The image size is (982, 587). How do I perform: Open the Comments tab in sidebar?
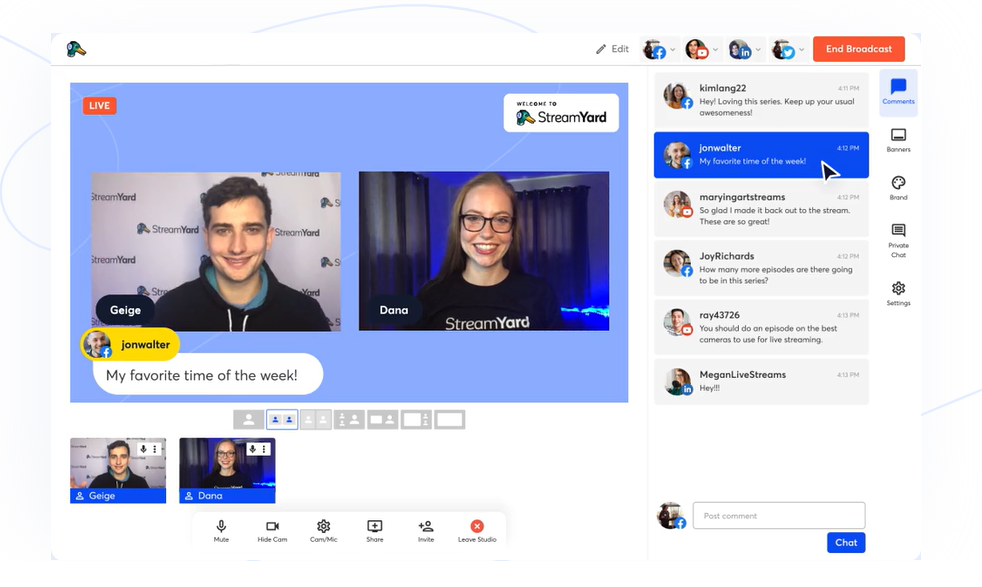(x=898, y=91)
